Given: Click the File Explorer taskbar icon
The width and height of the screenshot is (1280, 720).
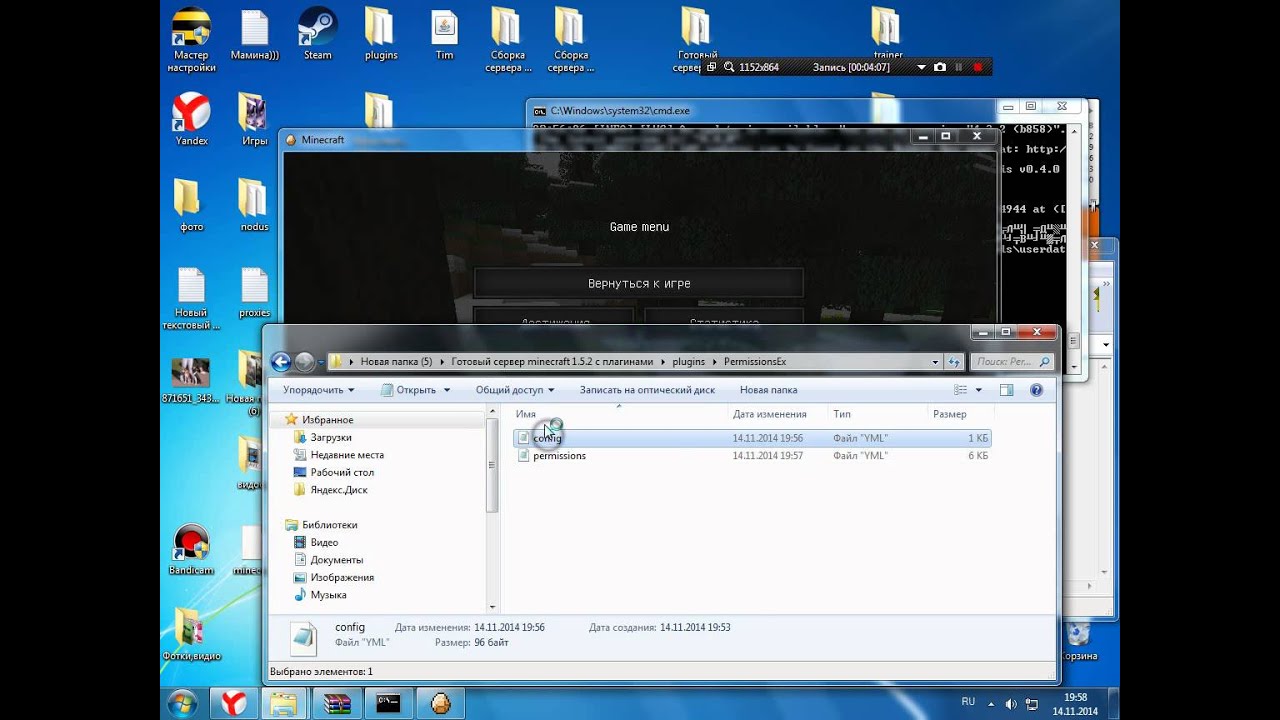Looking at the screenshot, I should point(285,704).
